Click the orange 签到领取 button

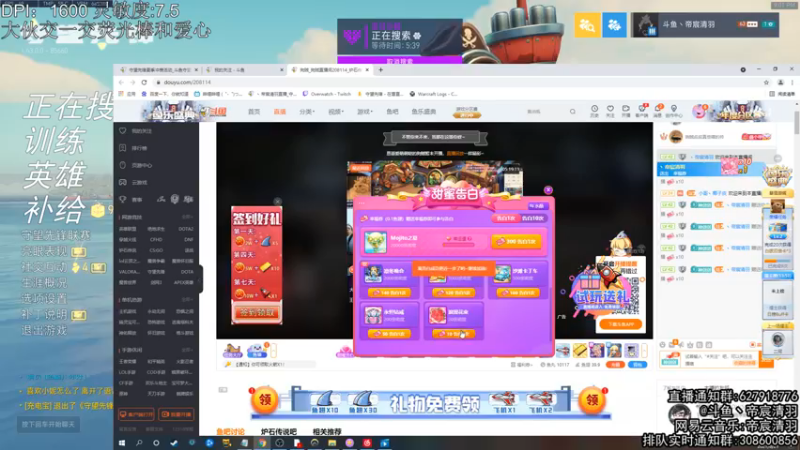257,312
